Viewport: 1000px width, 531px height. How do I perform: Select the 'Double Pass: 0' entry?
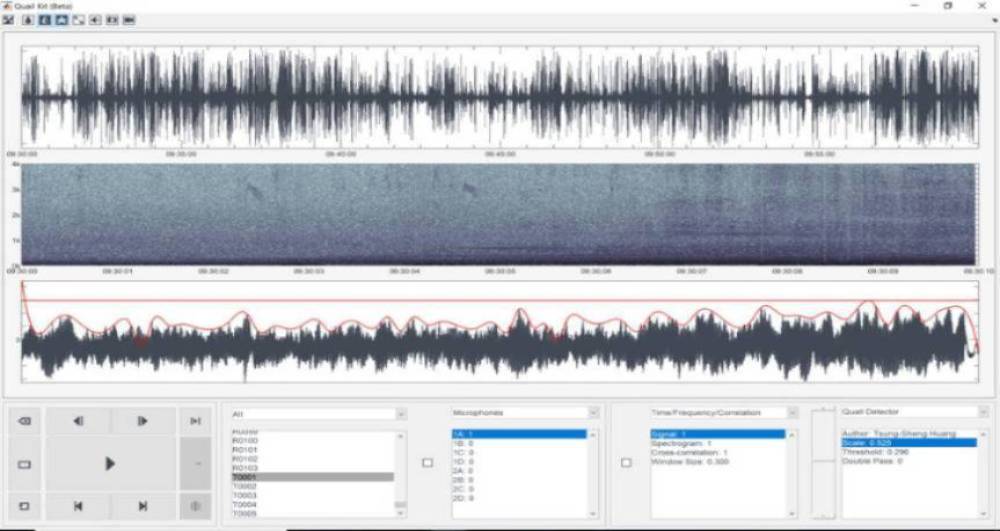[x=909, y=460]
